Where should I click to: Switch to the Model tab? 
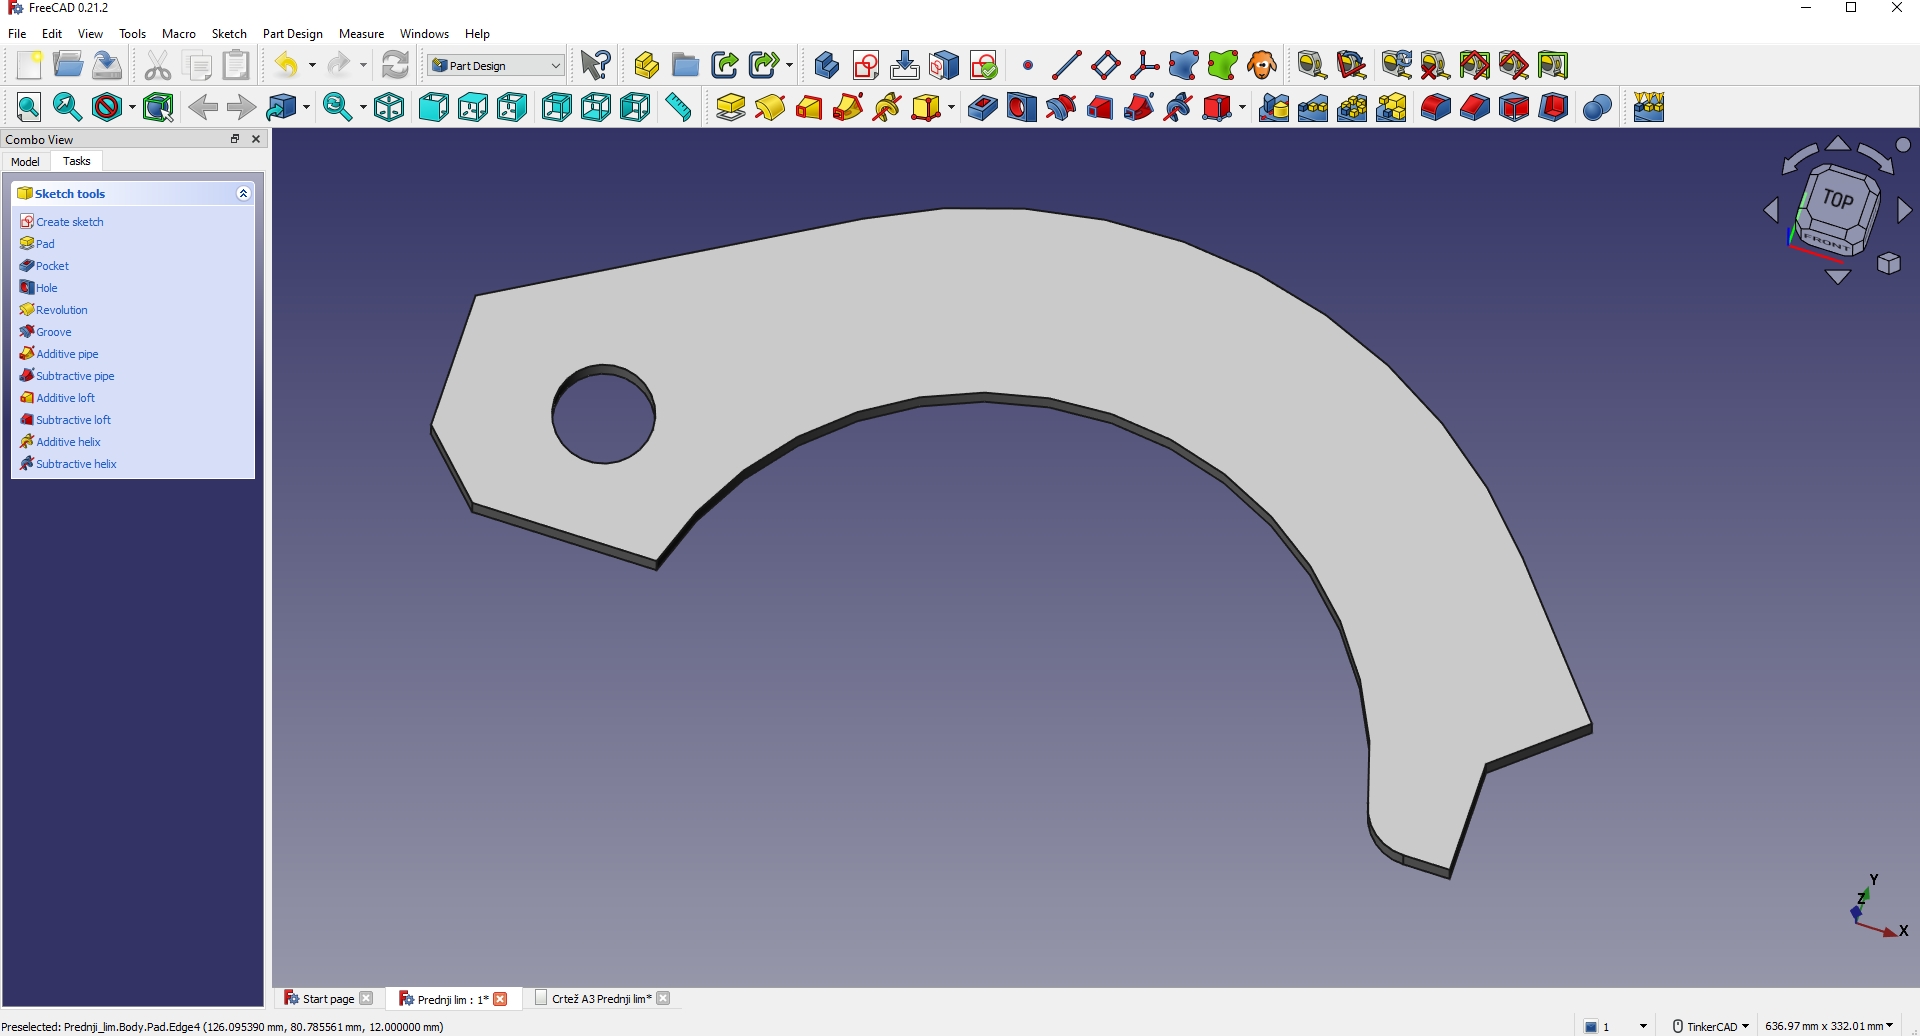(25, 161)
